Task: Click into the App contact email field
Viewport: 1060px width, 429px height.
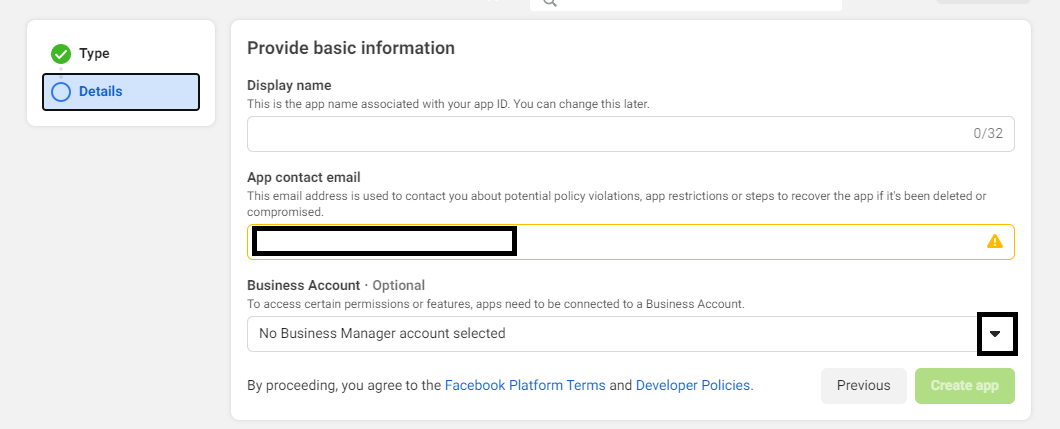Action: pyautogui.click(x=740, y=242)
